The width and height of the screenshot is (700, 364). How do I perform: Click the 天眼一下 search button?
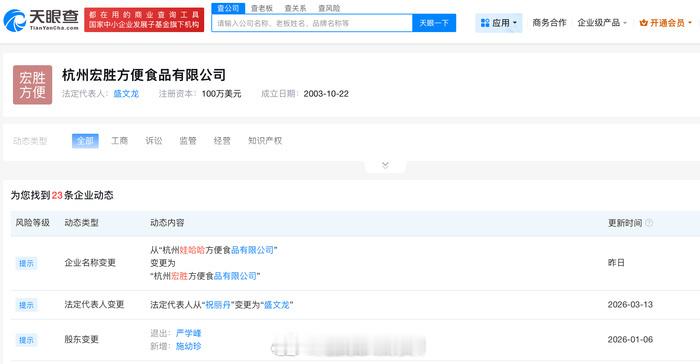click(x=434, y=23)
